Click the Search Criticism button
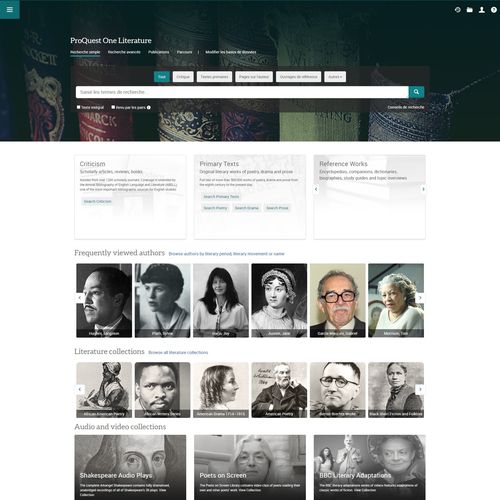 click(x=97, y=201)
